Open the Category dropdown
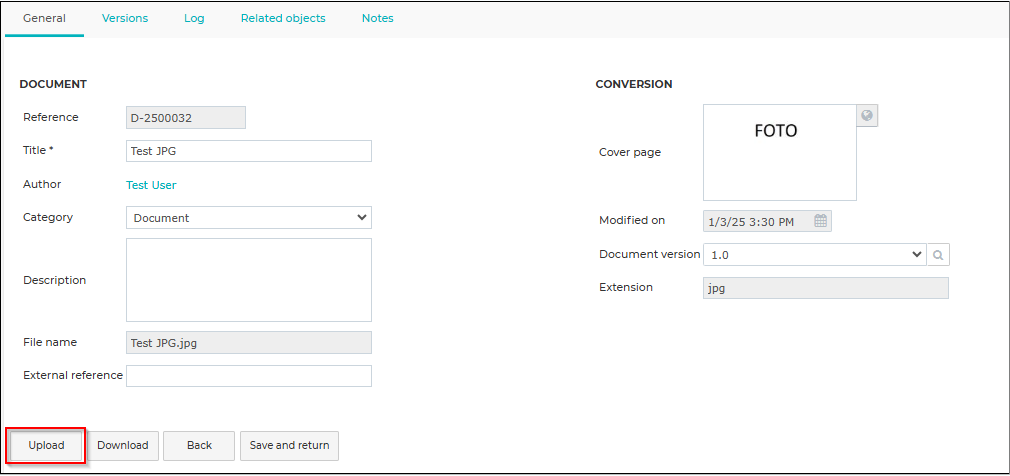Screen dimensions: 1010x476 coord(249,218)
